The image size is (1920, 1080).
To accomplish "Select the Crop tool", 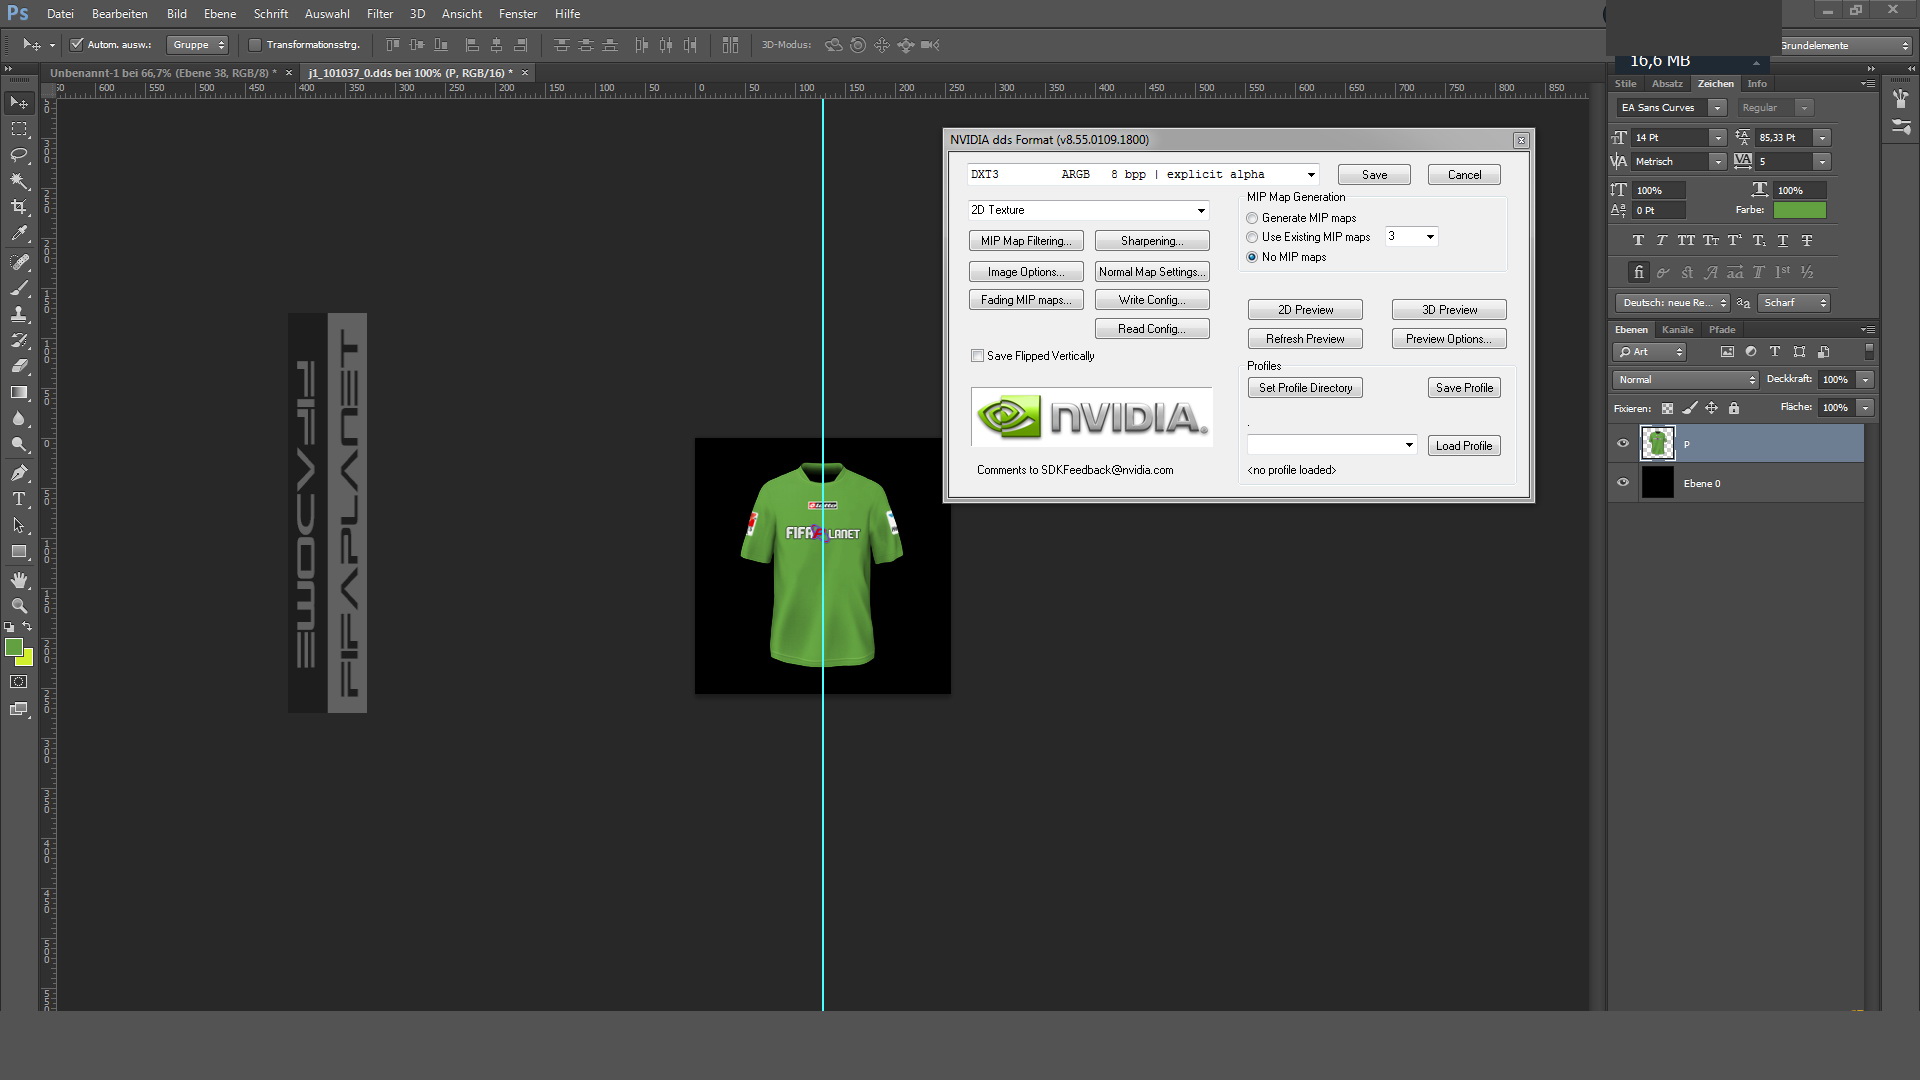I will (19, 207).
